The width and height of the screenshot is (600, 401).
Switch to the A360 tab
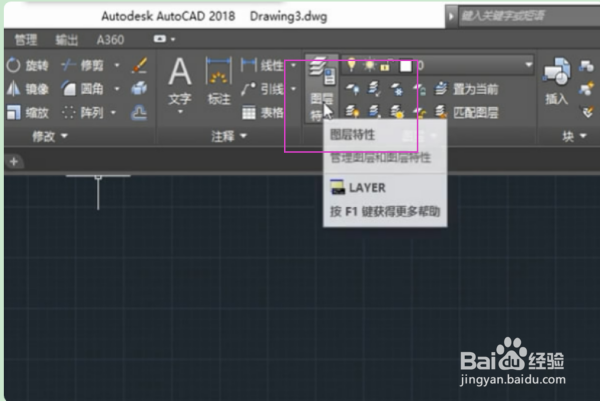[x=110, y=40]
